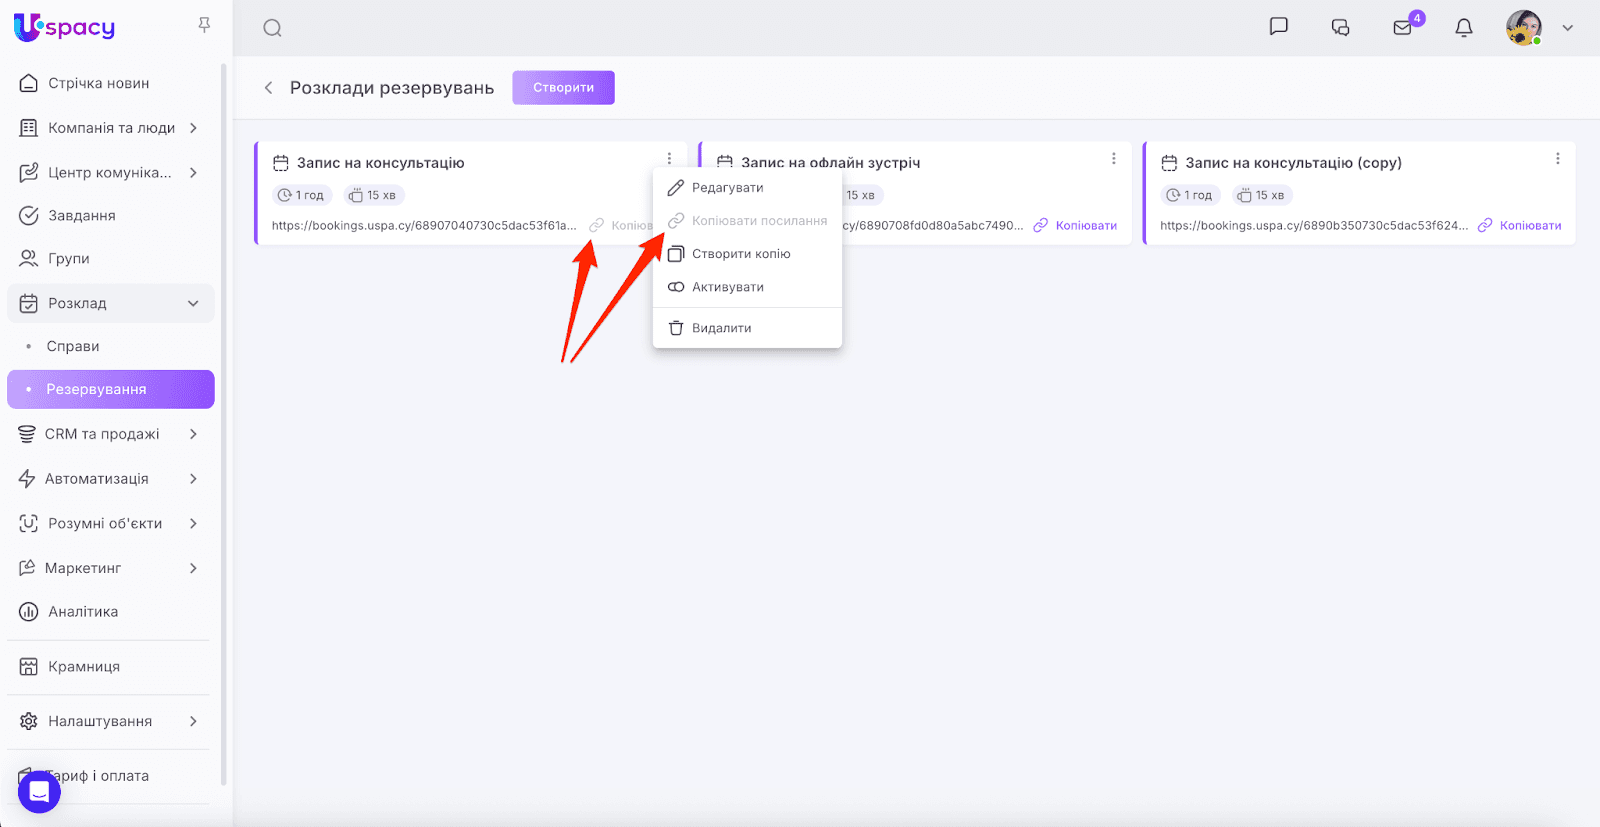Select Активувати to activate the schedule

[727, 287]
